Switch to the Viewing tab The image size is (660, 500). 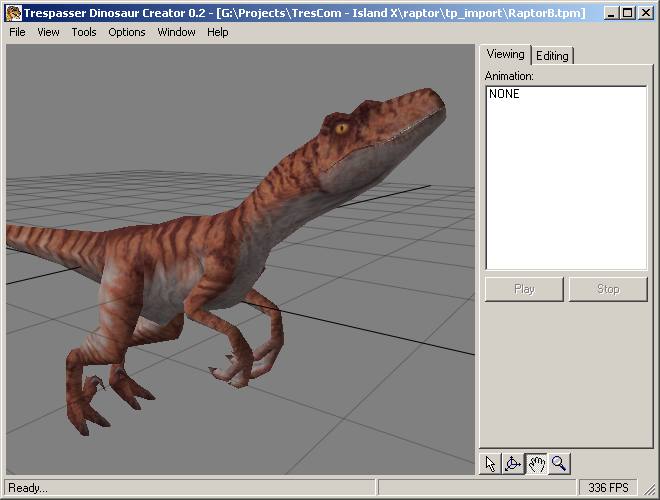tap(506, 54)
